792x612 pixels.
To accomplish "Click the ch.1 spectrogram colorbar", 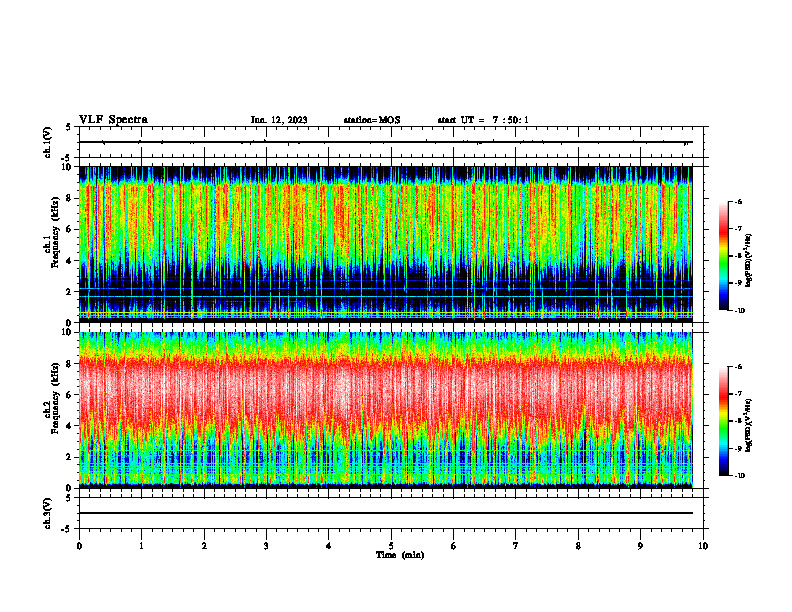I will [723, 256].
